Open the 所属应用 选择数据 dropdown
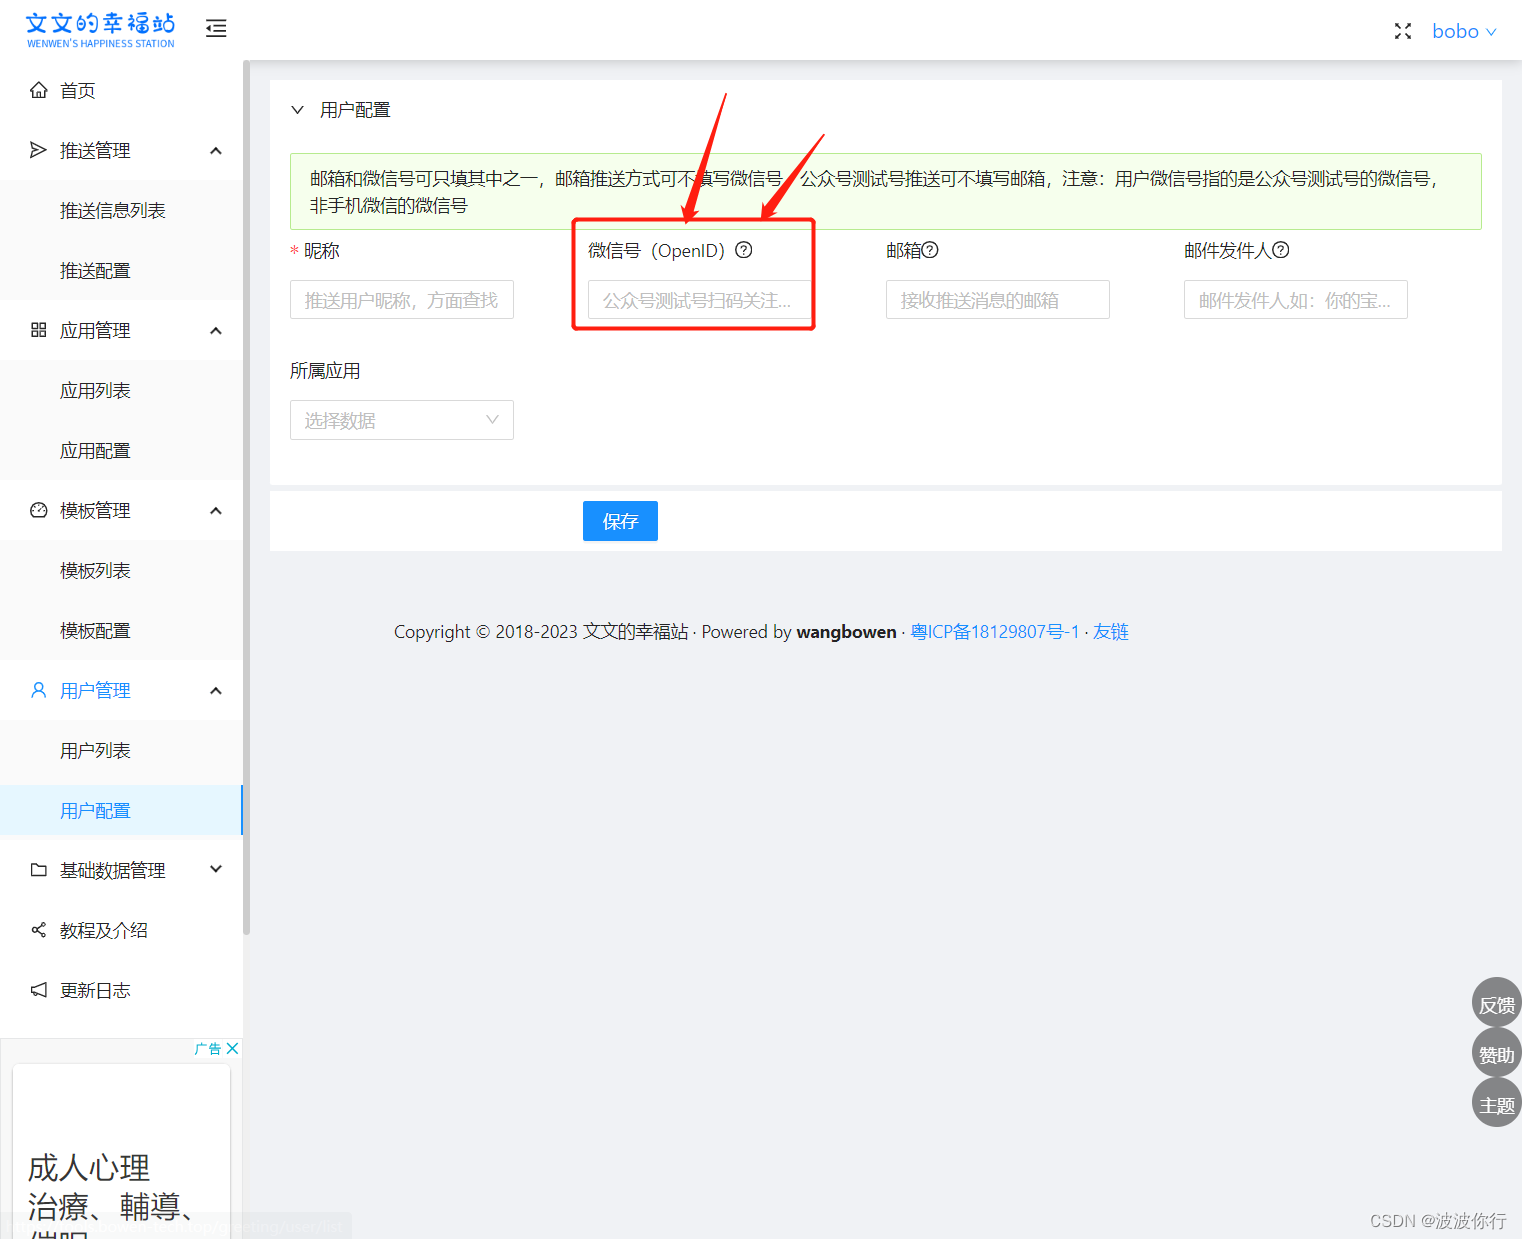Screen dimensions: 1522x1239 [402, 420]
